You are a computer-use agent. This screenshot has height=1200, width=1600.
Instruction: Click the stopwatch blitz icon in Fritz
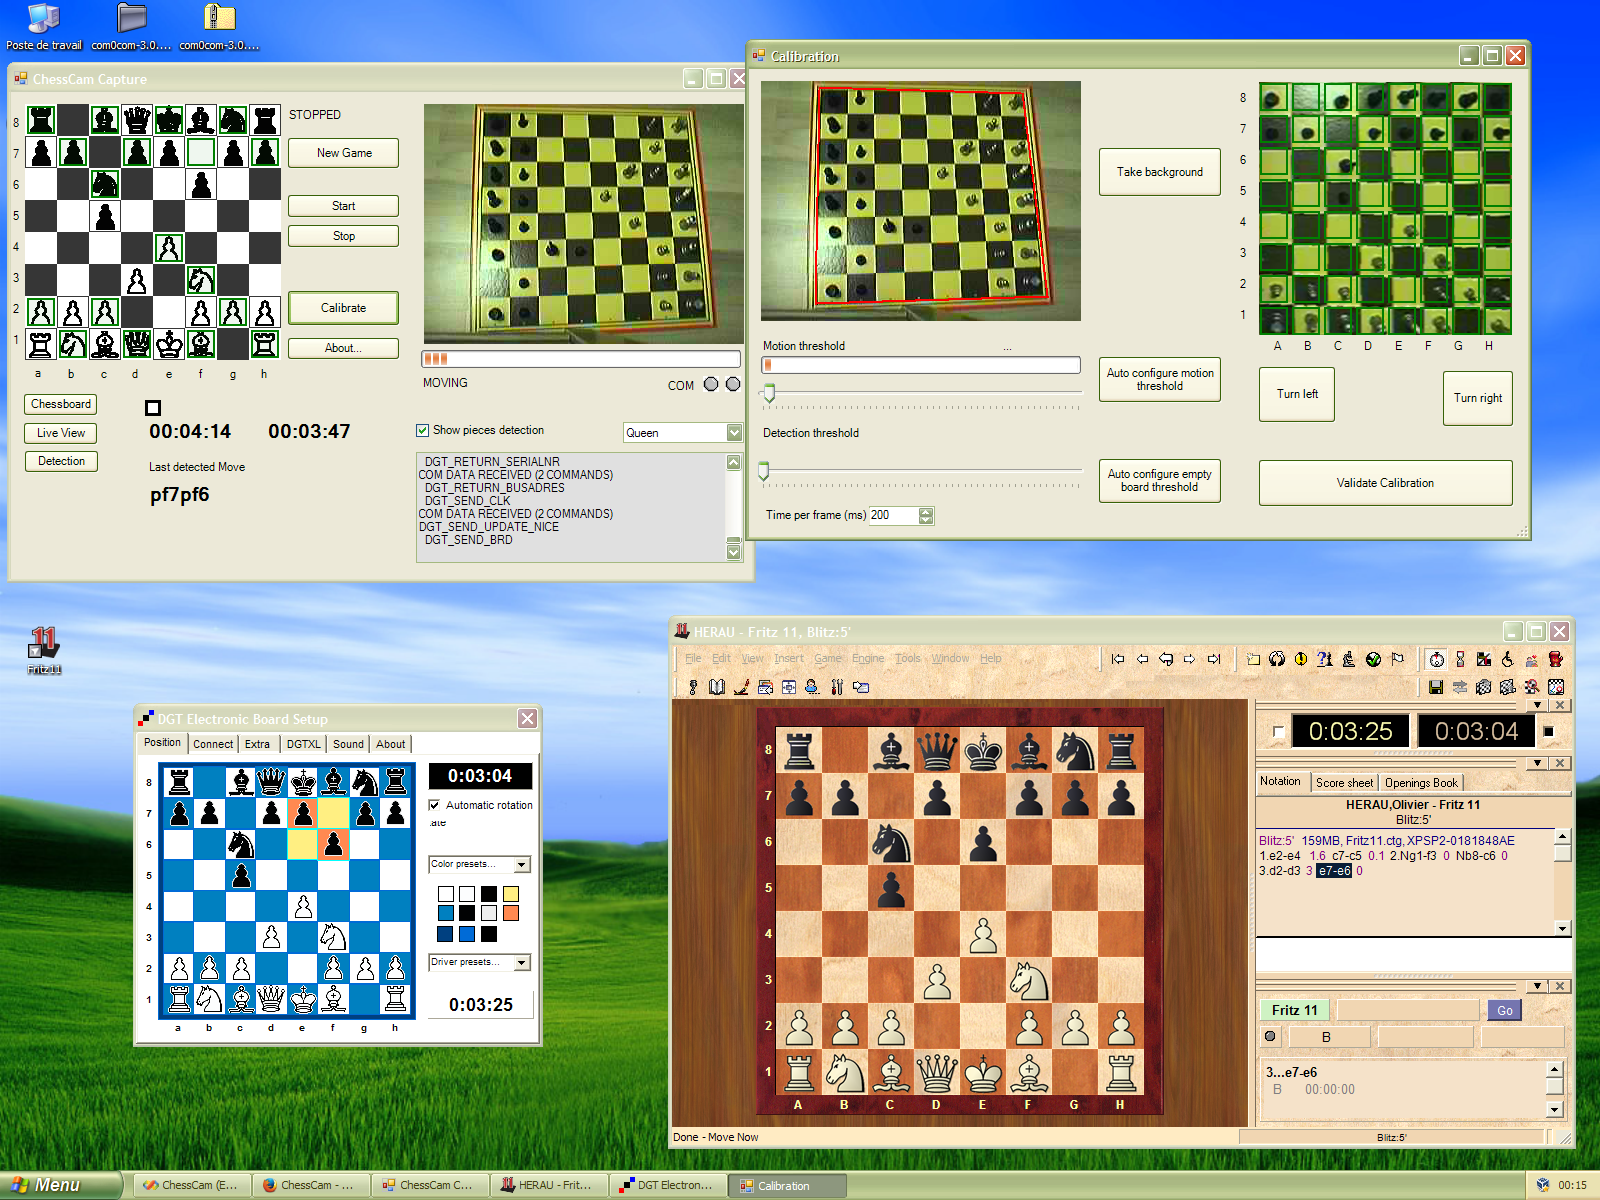(1437, 659)
